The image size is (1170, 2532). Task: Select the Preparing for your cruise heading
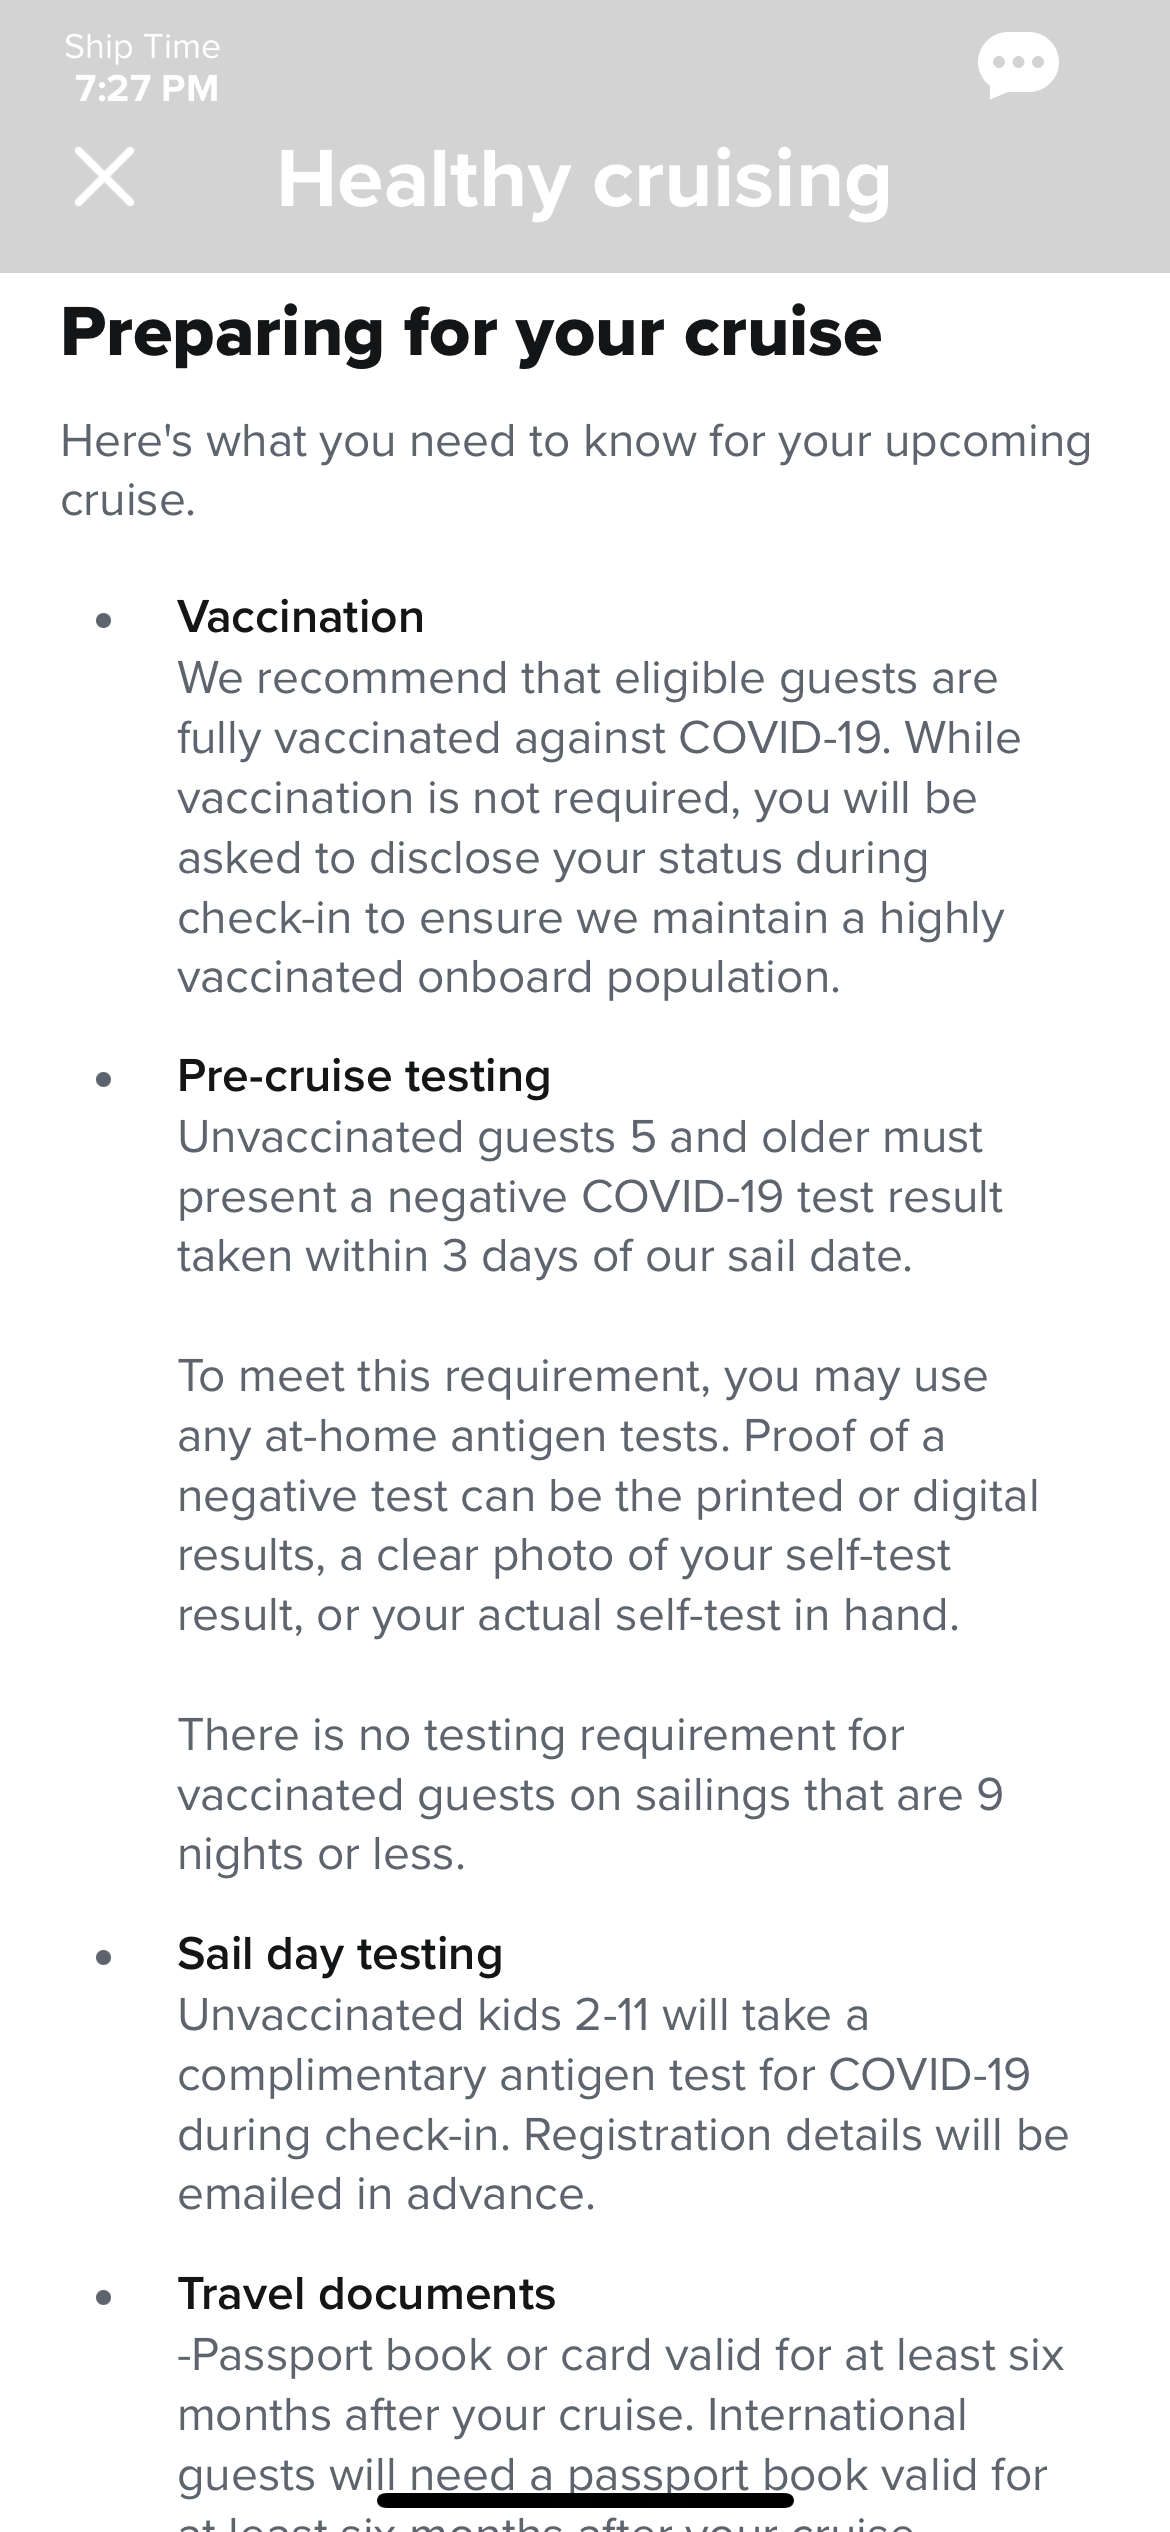point(471,332)
